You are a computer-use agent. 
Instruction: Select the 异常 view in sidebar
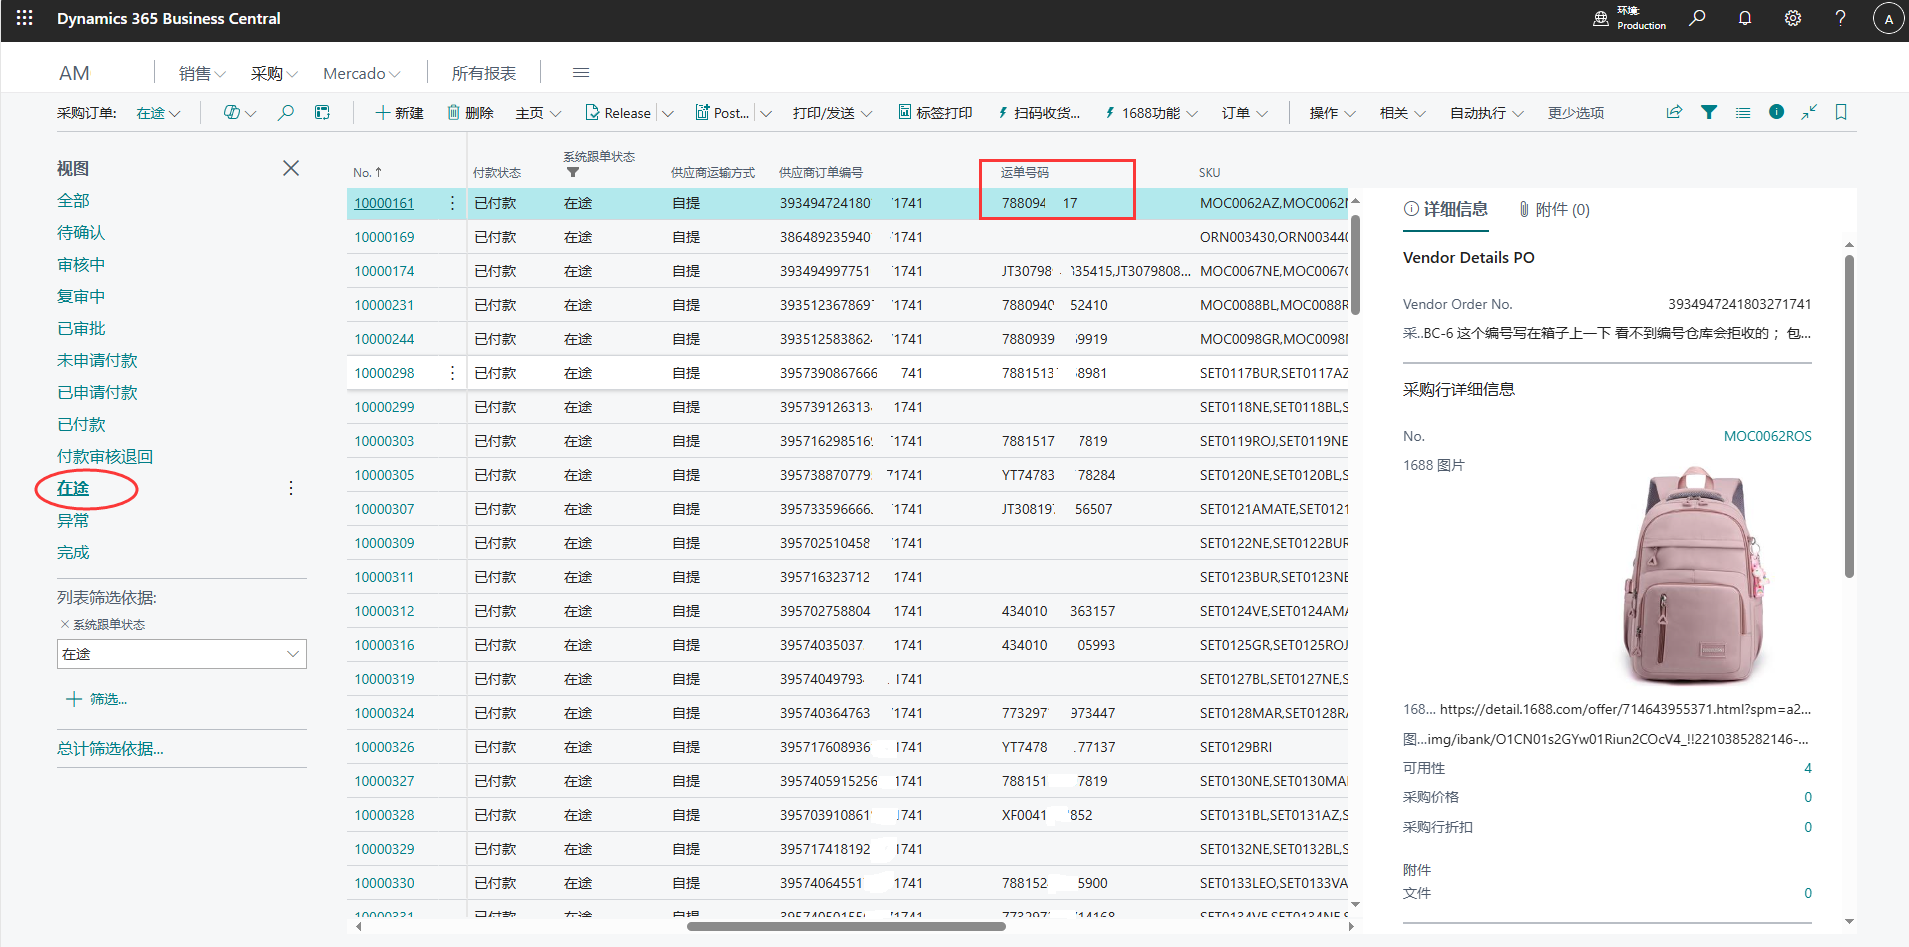click(73, 520)
